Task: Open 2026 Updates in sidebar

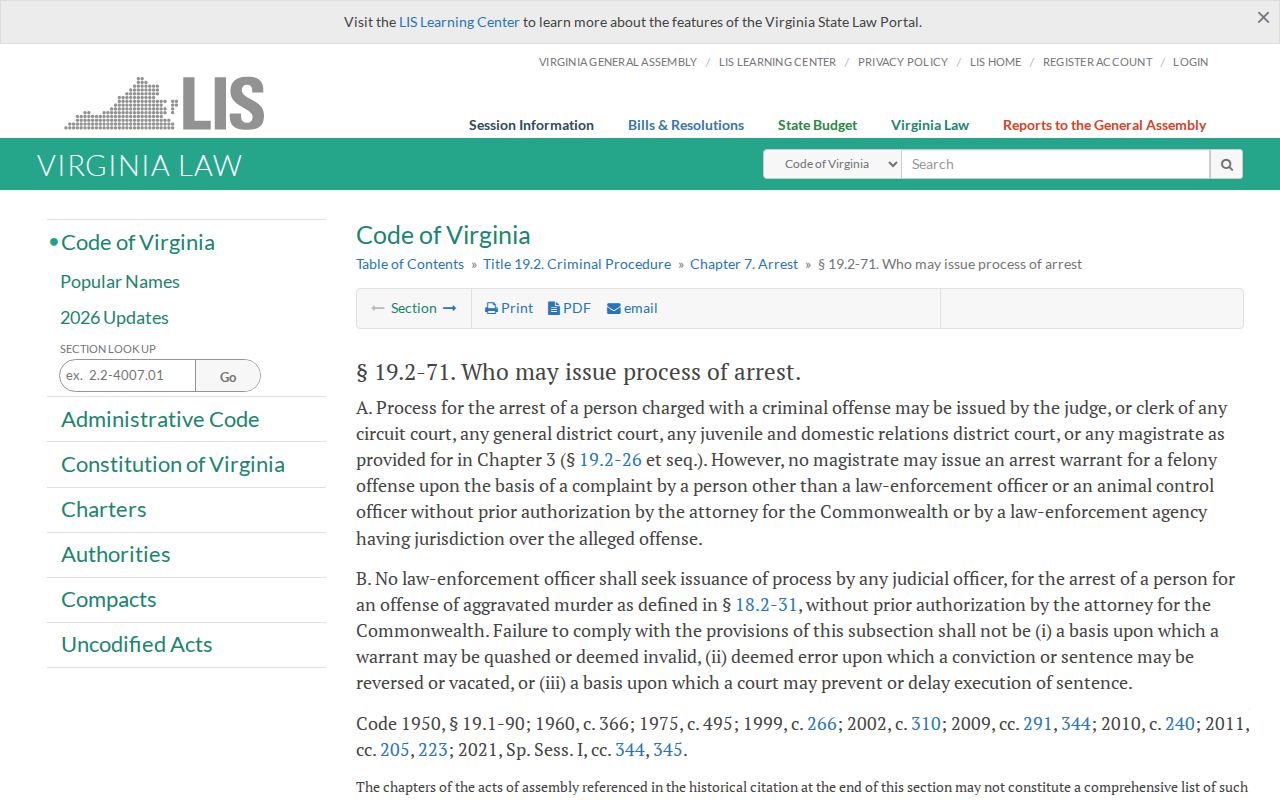Action: pos(114,318)
